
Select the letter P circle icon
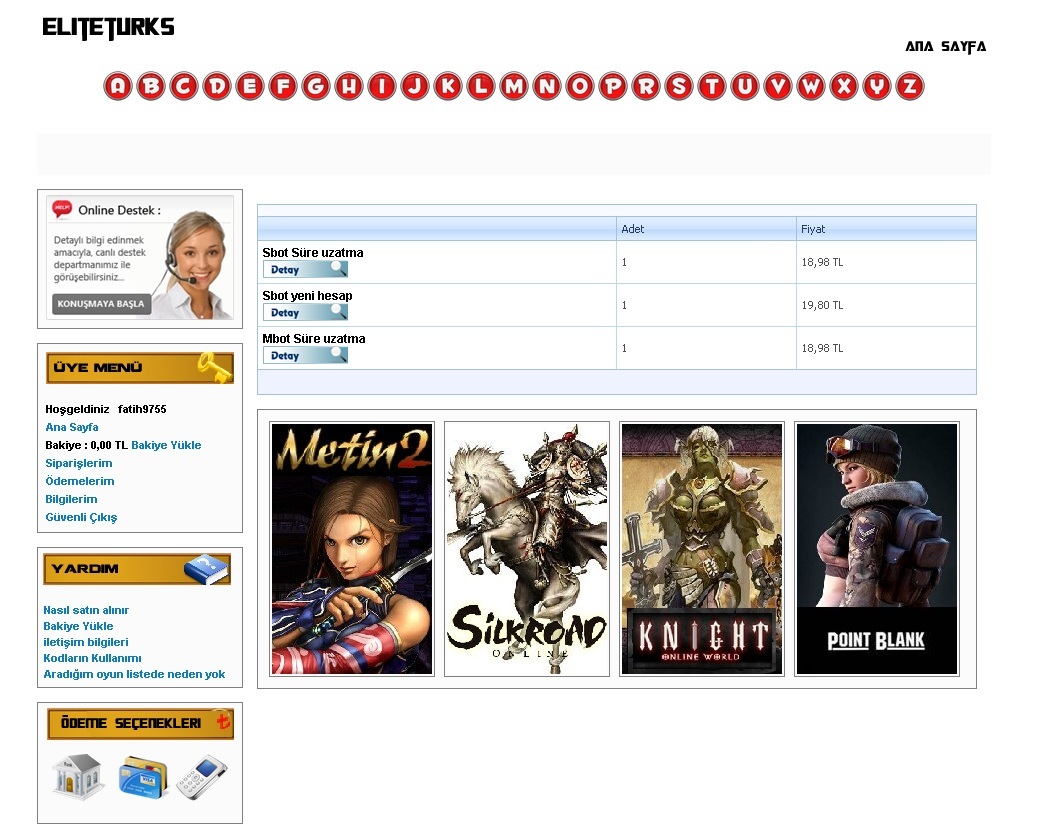pos(613,86)
